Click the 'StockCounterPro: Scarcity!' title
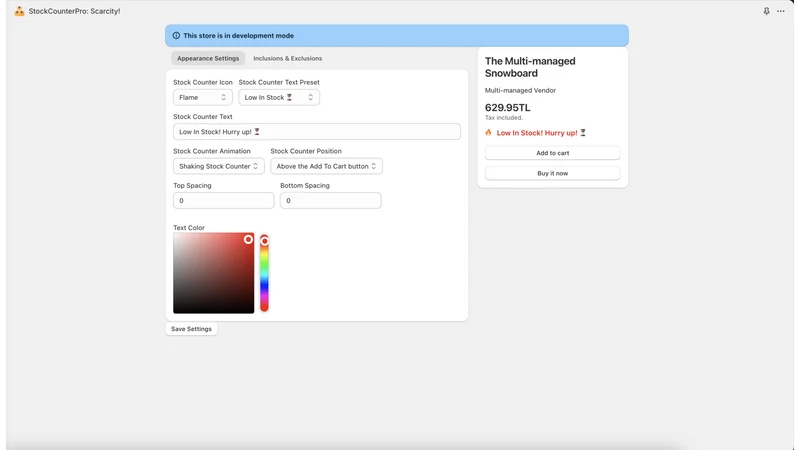Image resolution: width=800 pixels, height=450 pixels. (x=74, y=11)
